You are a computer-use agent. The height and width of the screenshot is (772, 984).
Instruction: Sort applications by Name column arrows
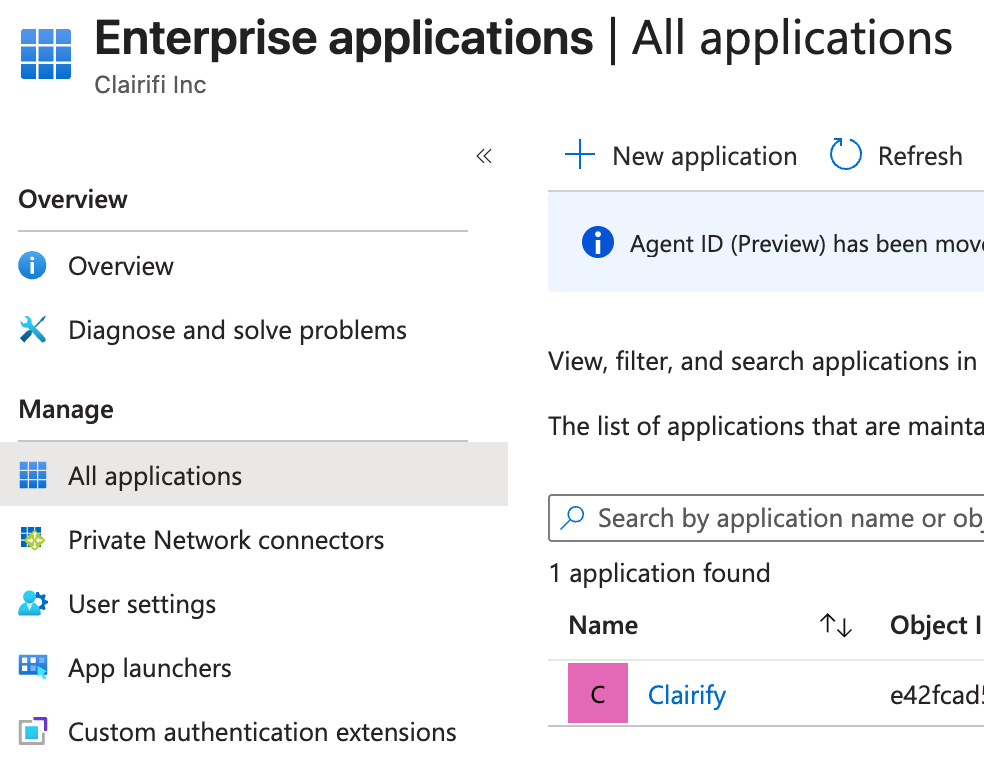tap(835, 626)
